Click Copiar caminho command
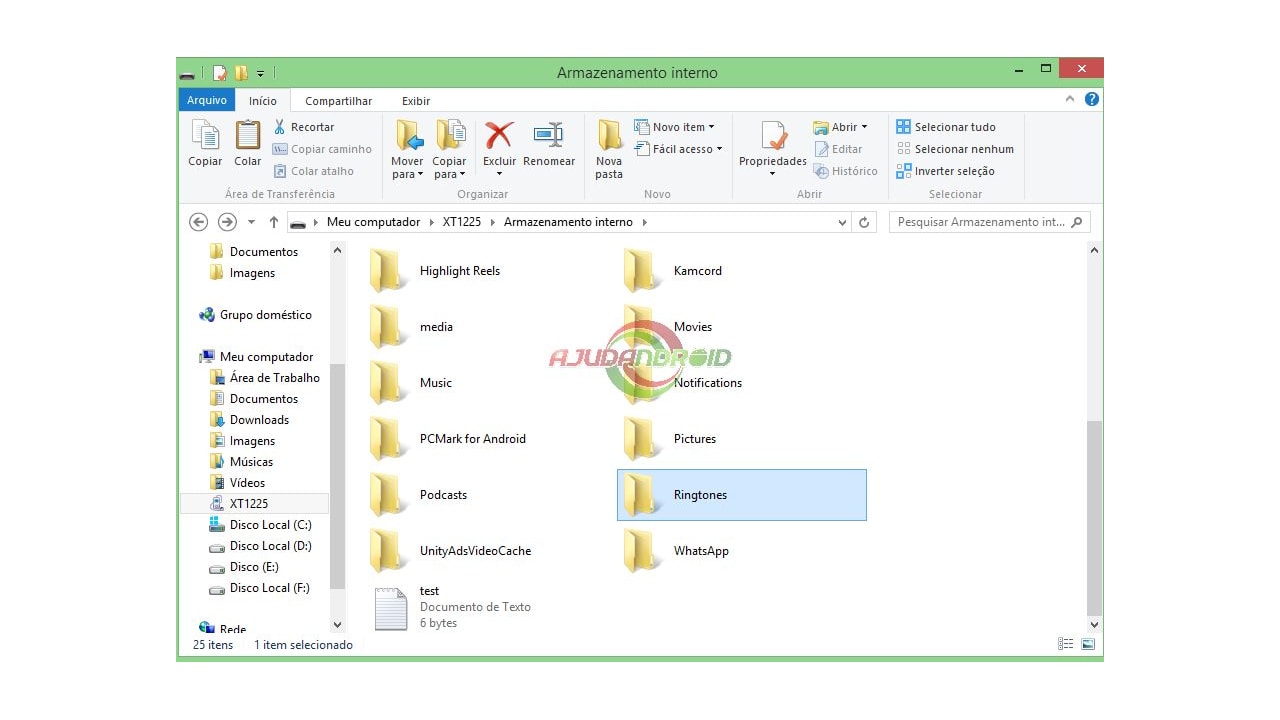 point(322,149)
